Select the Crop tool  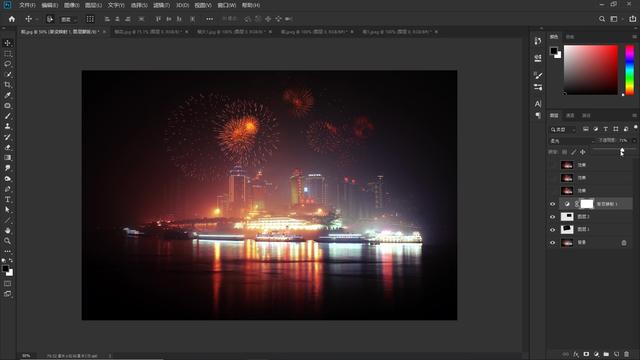click(7, 85)
